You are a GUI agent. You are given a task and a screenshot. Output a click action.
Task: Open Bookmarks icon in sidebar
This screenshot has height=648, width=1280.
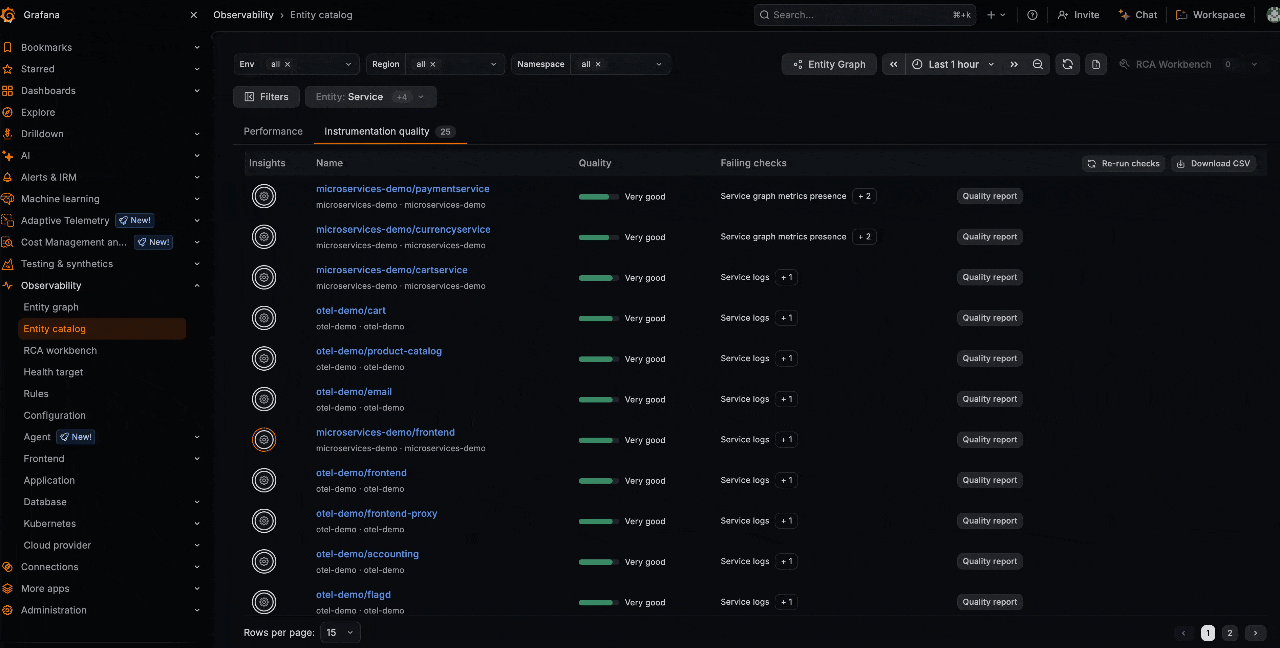click(8, 47)
